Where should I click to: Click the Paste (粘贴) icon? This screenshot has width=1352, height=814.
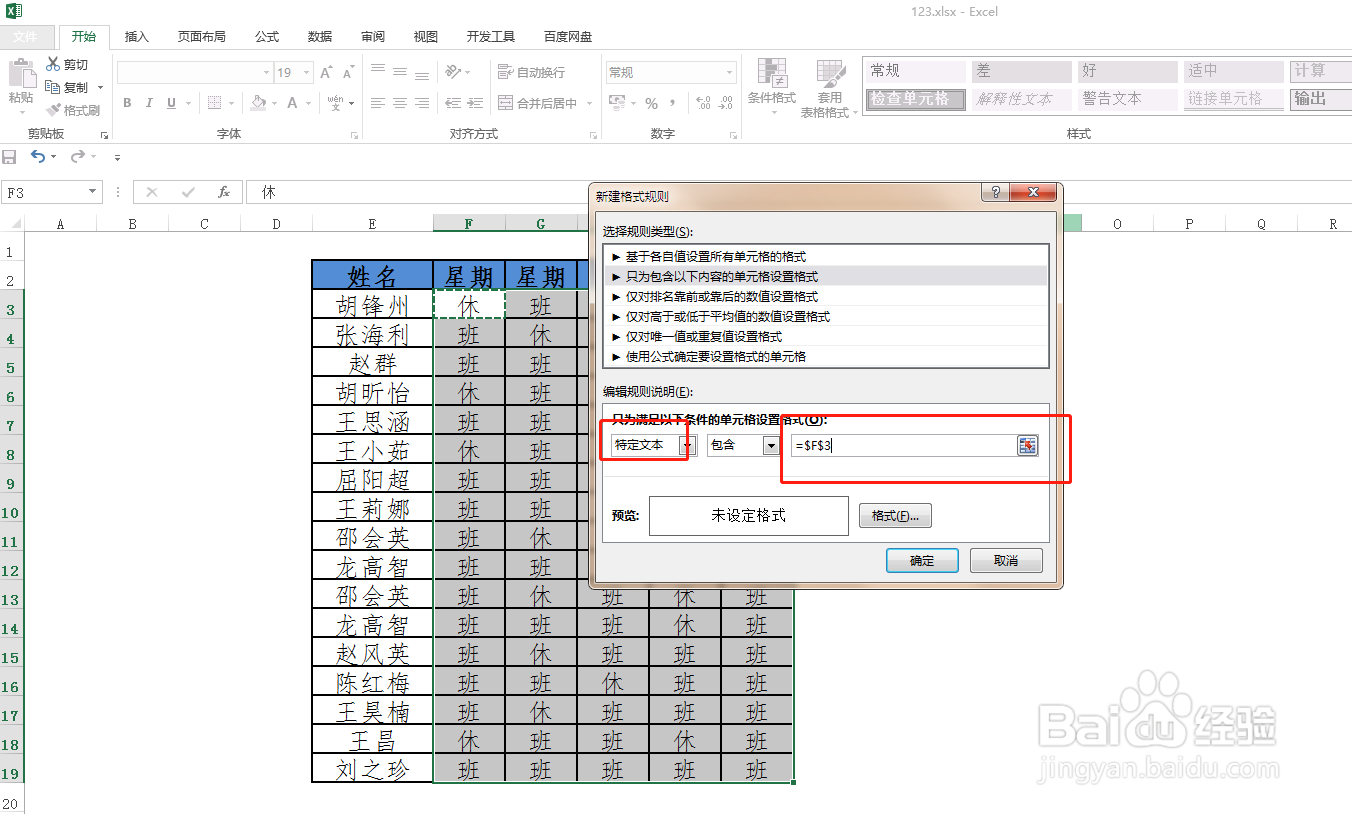(x=20, y=74)
